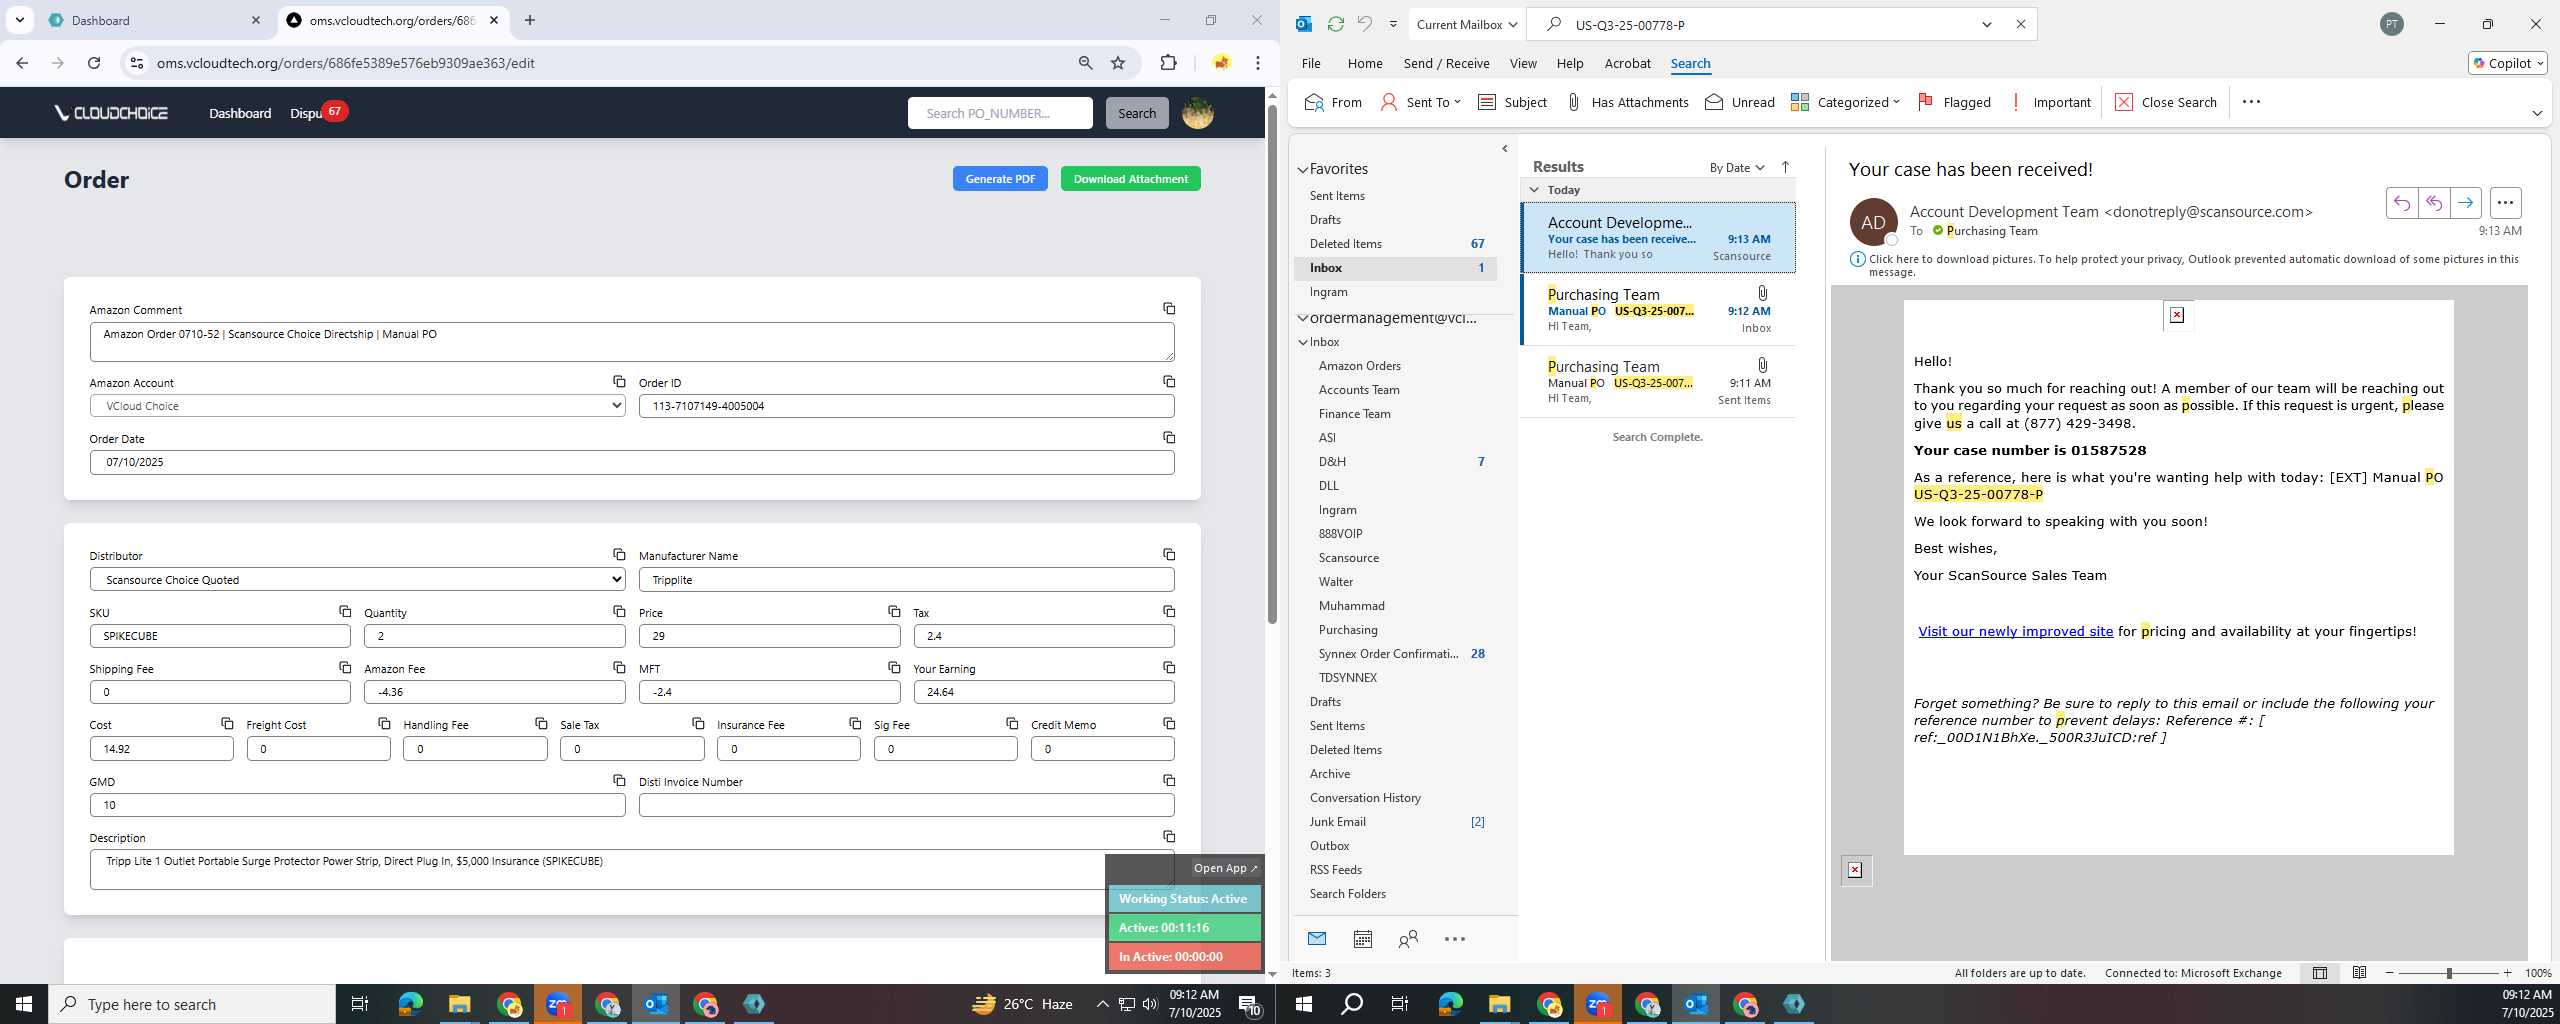
Task: Click Forward arrow icon in email header
Action: pyautogui.click(x=2466, y=203)
